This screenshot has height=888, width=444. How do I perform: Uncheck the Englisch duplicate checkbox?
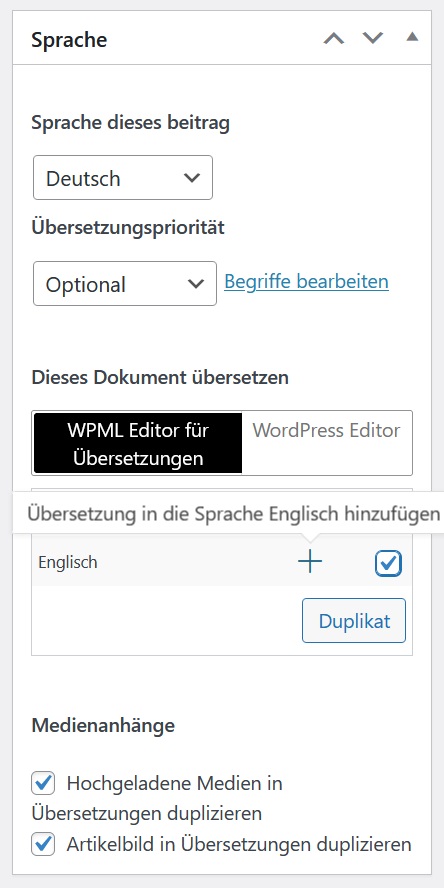pos(388,563)
